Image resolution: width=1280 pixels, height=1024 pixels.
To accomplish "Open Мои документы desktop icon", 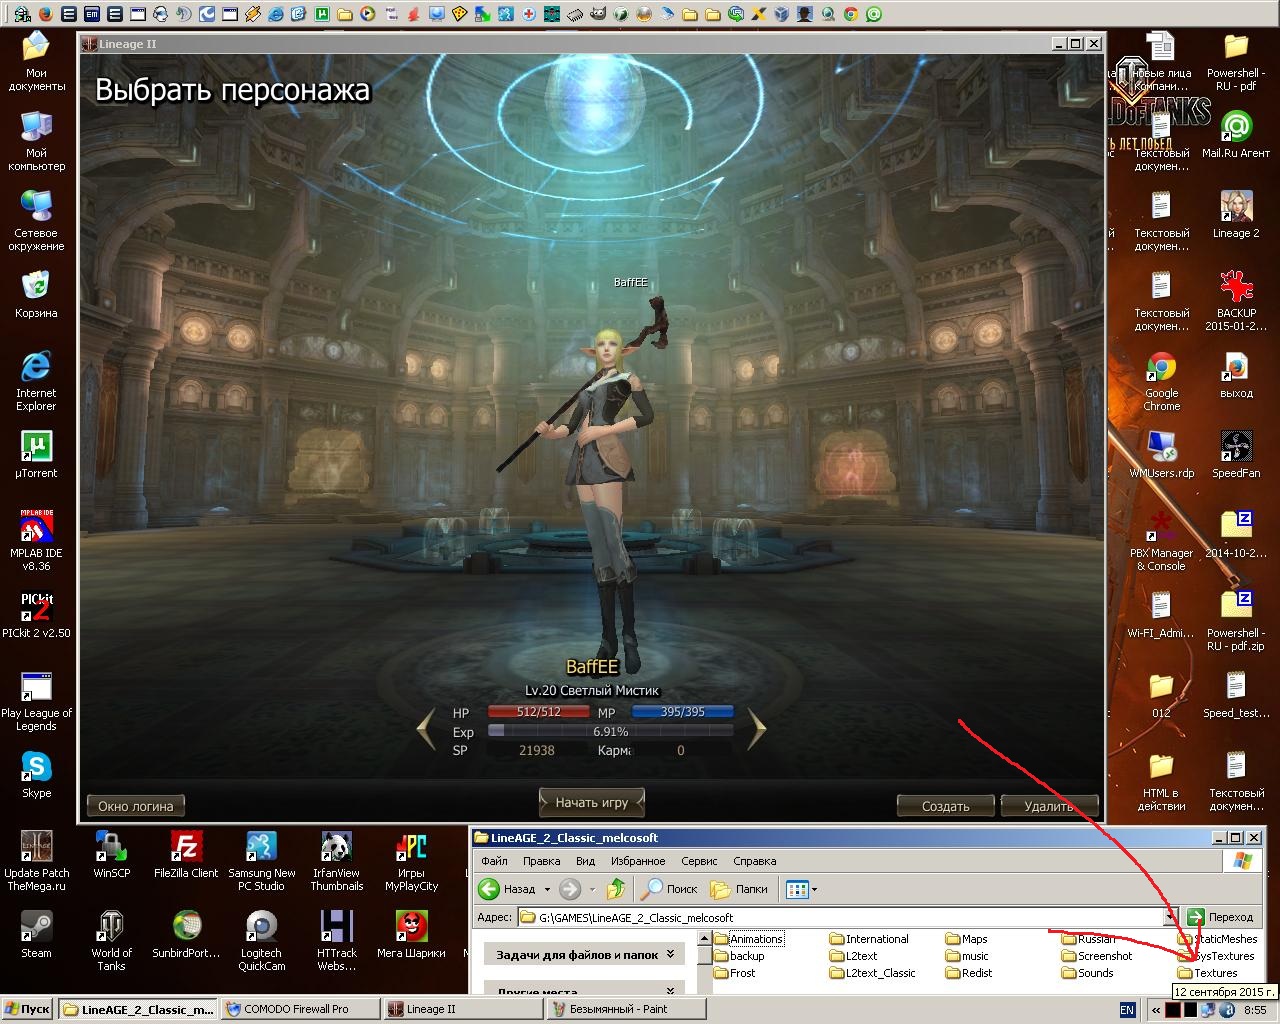I will click(36, 61).
